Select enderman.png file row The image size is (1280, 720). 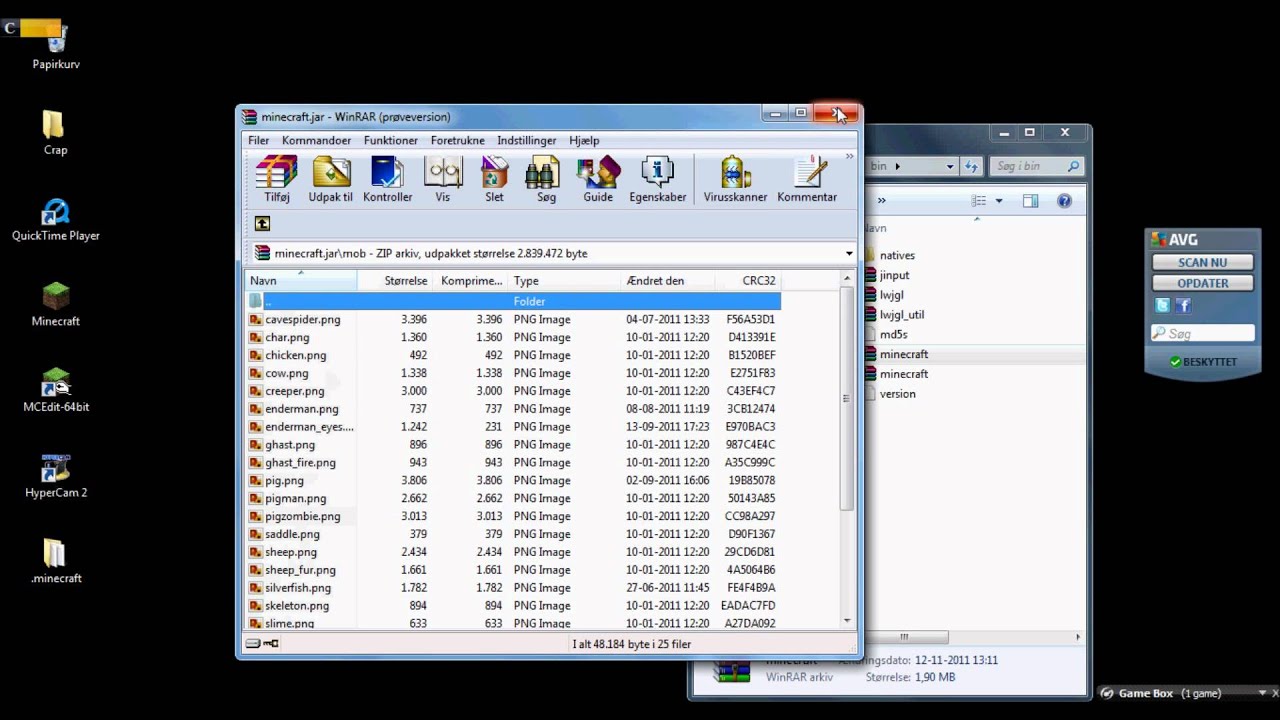point(513,409)
